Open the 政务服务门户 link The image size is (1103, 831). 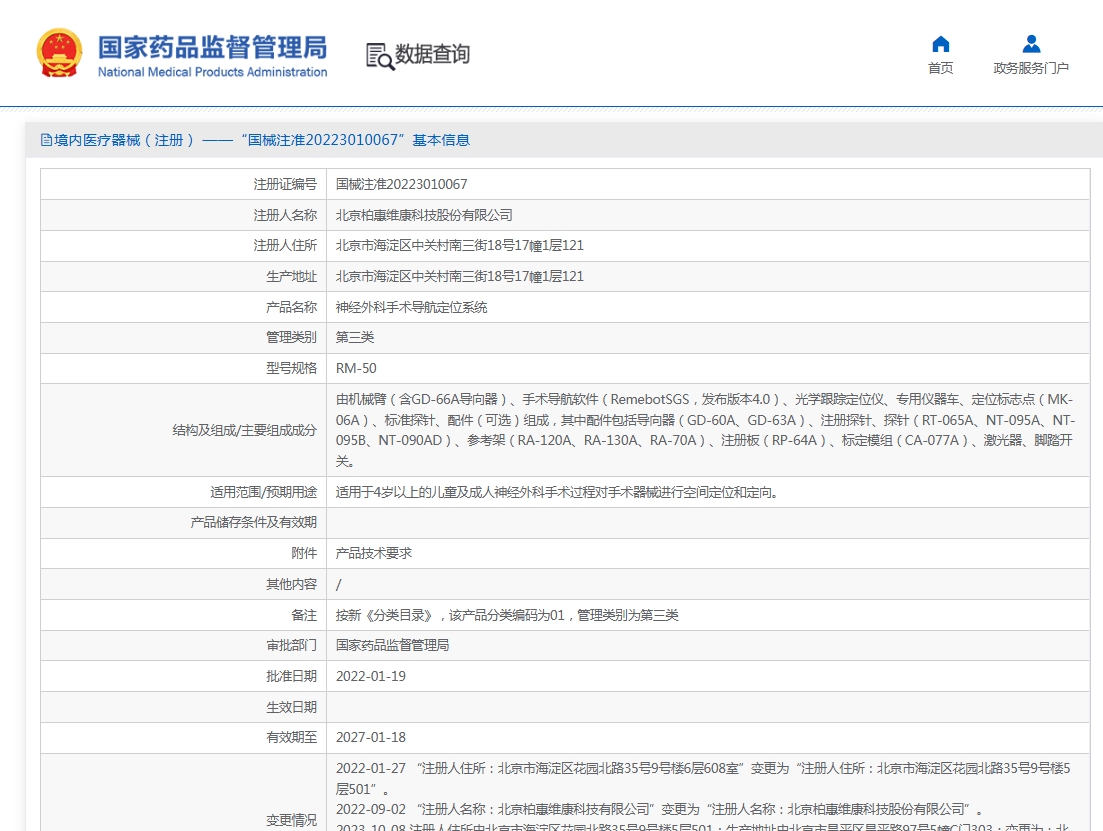[x=1031, y=68]
